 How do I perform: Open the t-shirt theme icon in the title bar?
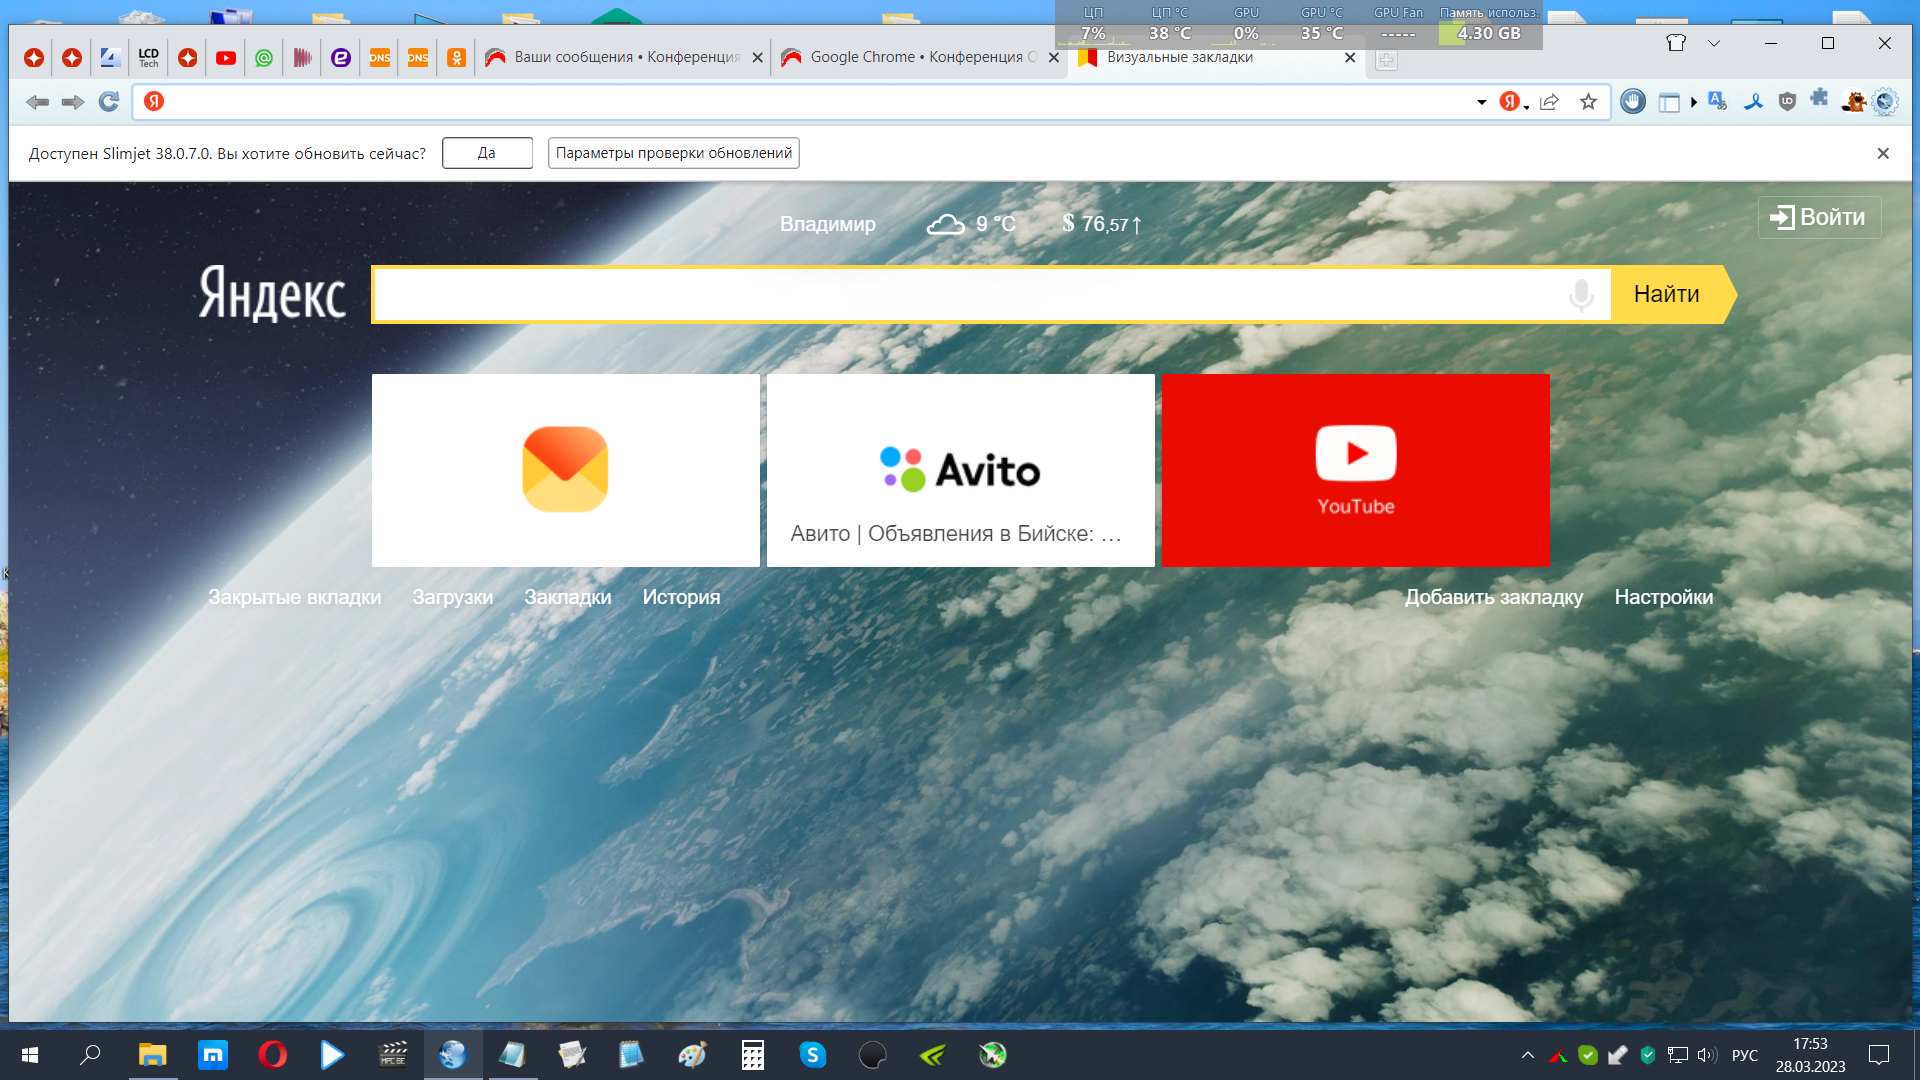[1676, 43]
